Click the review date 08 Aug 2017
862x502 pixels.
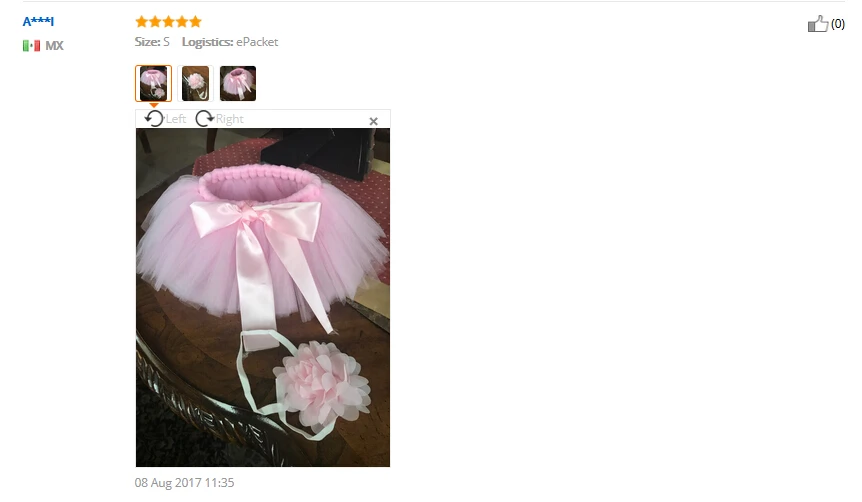tap(184, 483)
